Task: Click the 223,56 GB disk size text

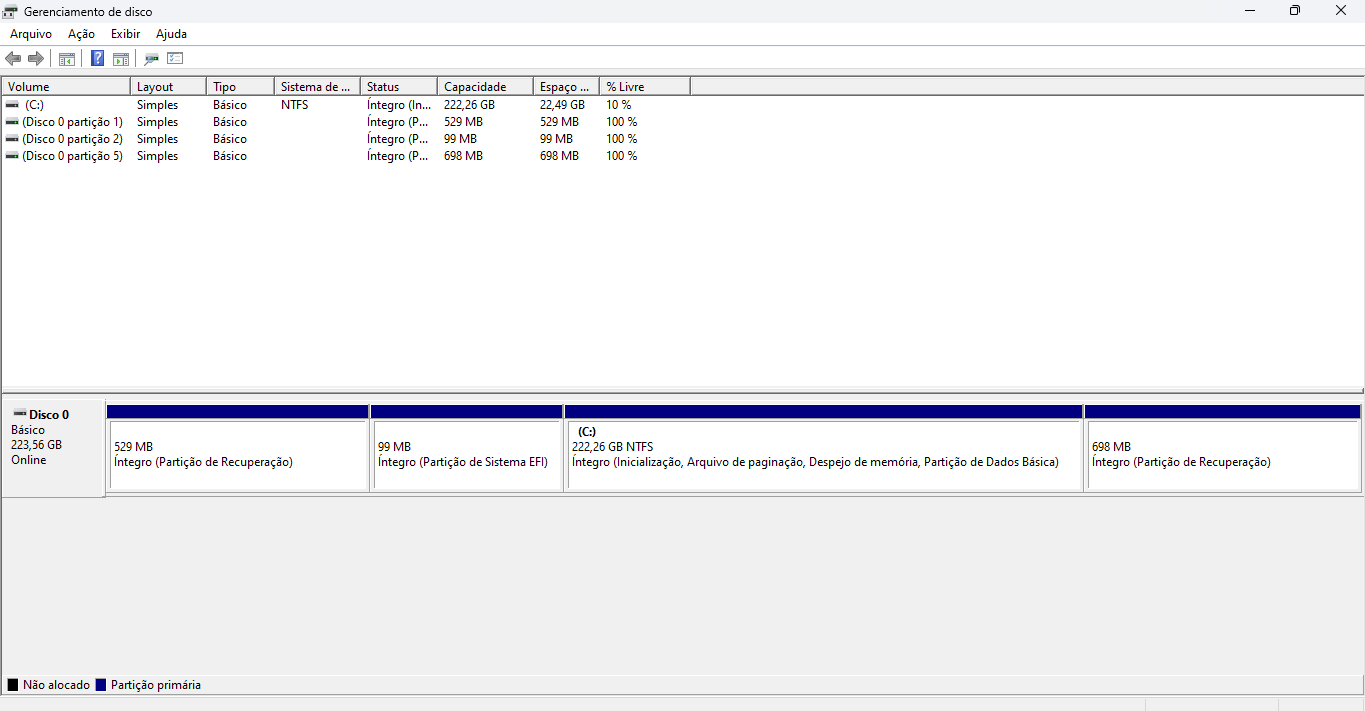Action: (36, 445)
